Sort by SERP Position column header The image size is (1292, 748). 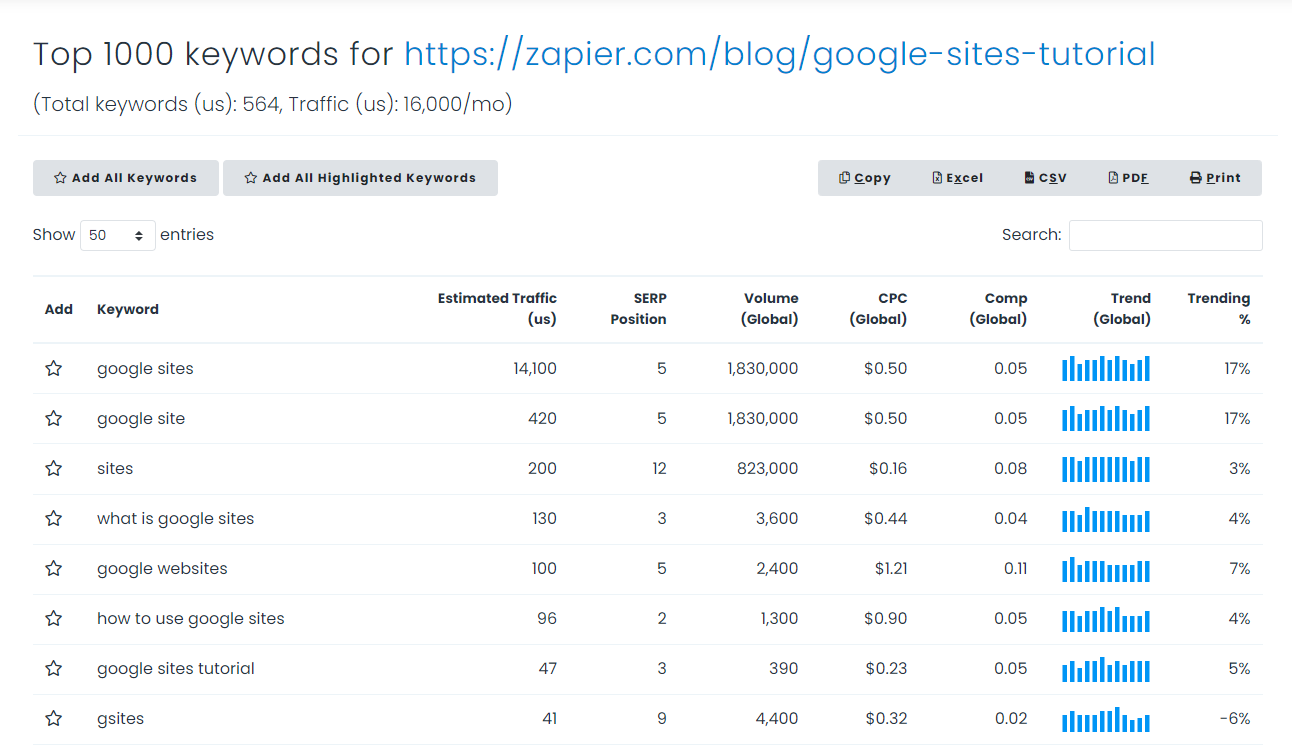pos(638,309)
